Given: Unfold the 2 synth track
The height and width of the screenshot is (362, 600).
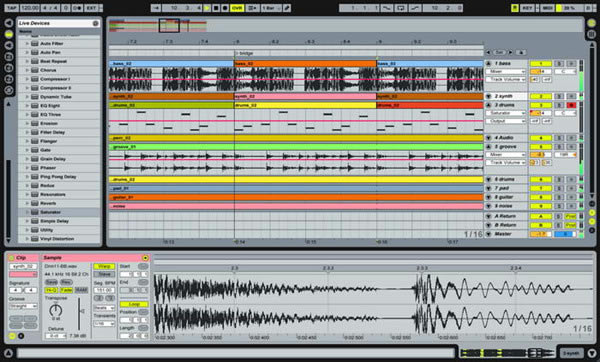Looking at the screenshot, I should (489, 96).
